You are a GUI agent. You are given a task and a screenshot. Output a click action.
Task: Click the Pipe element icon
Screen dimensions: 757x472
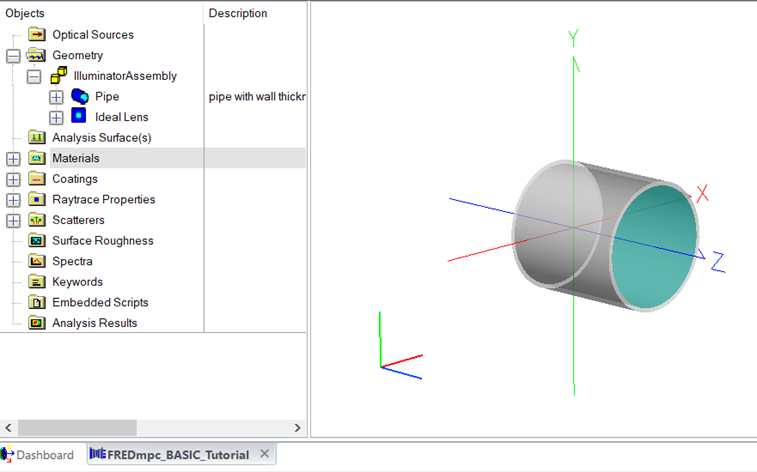point(79,97)
